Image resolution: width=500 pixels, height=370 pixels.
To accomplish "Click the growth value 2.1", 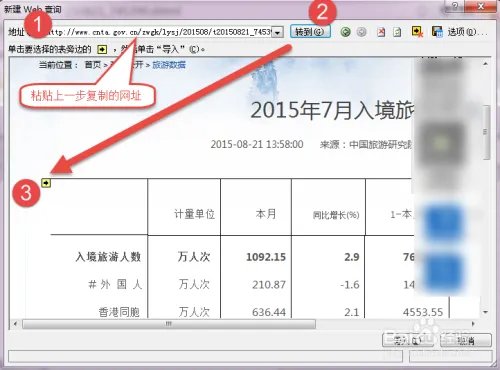I will pos(352,312).
